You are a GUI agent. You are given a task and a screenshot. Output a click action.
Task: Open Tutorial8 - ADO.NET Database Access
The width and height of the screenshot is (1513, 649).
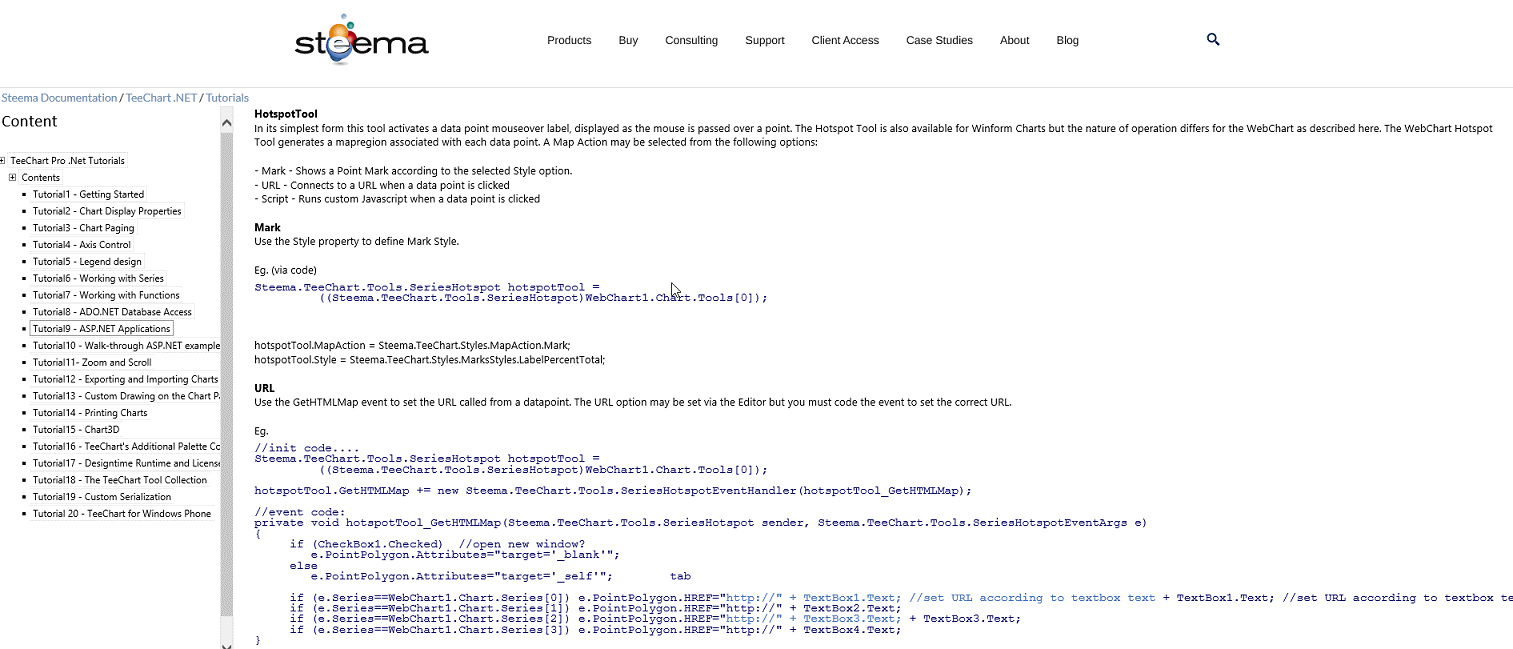112,312
